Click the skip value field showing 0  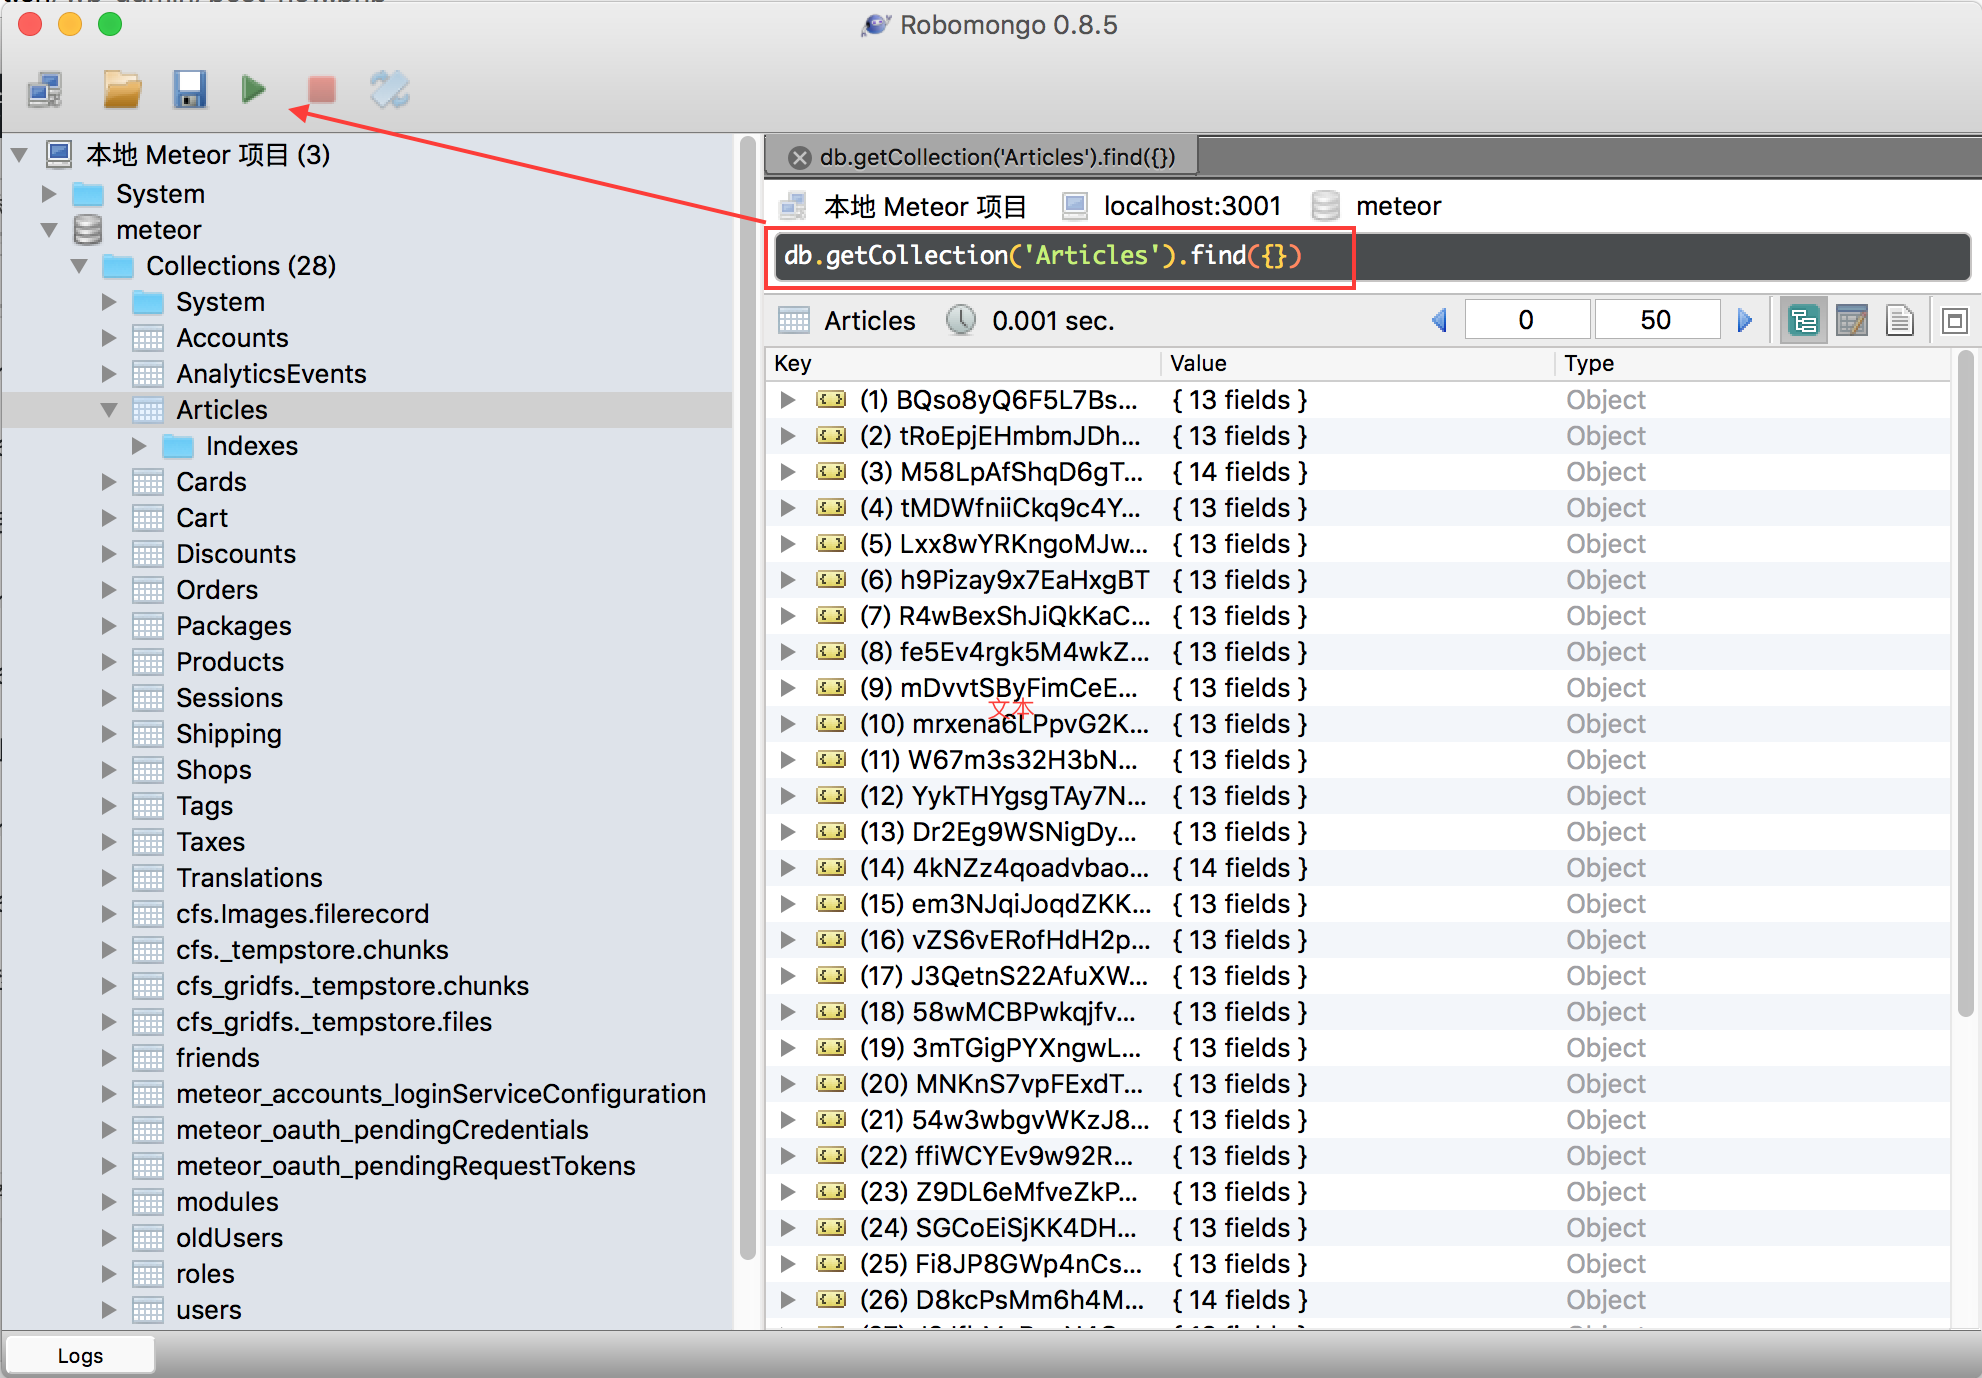coord(1526,320)
